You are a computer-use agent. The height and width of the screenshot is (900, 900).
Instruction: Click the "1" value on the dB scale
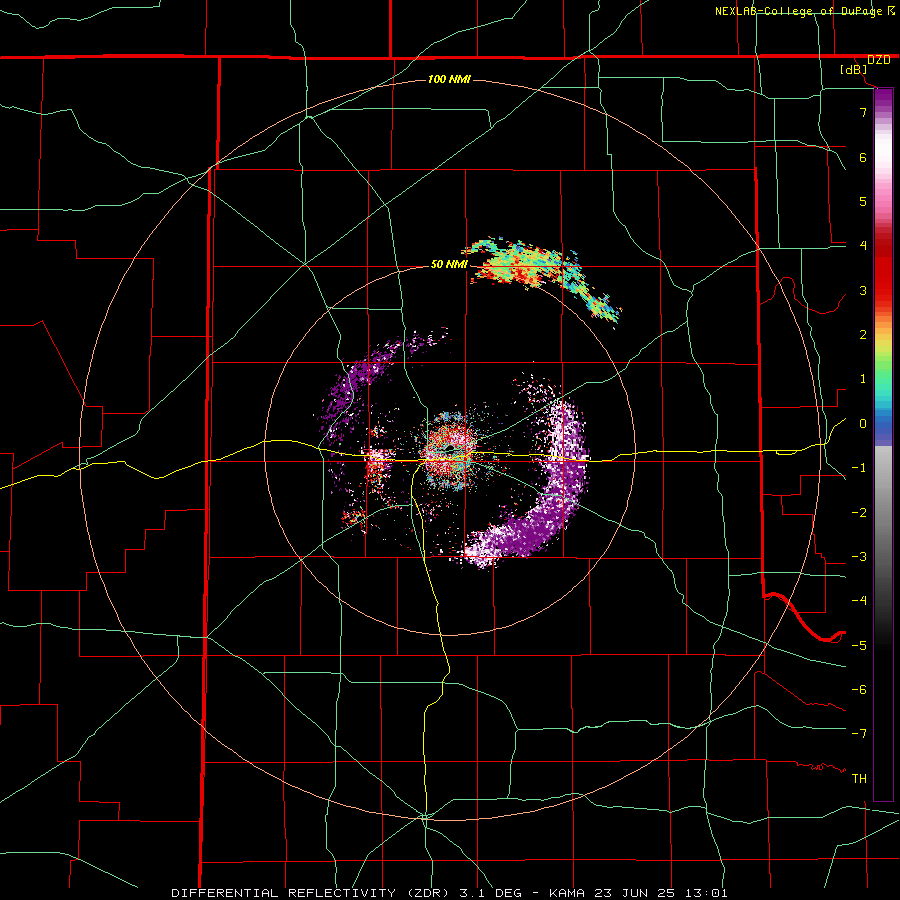pos(863,379)
